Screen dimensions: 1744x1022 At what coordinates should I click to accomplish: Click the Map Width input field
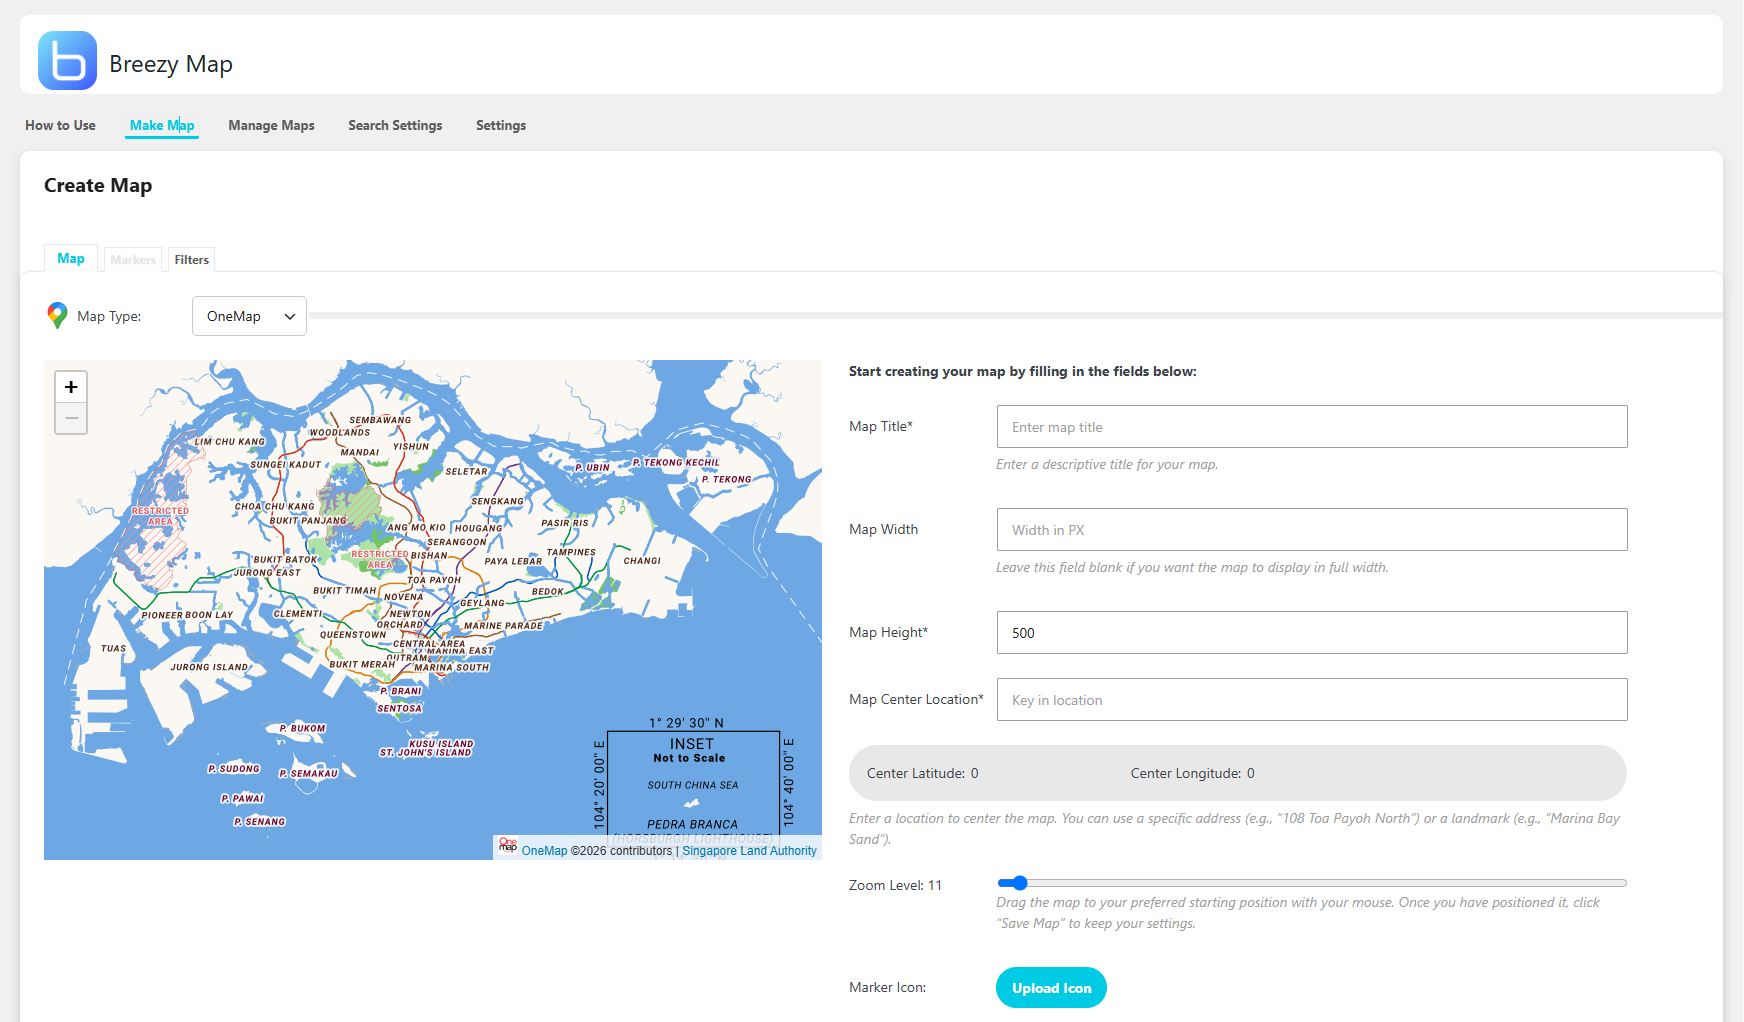point(1312,530)
